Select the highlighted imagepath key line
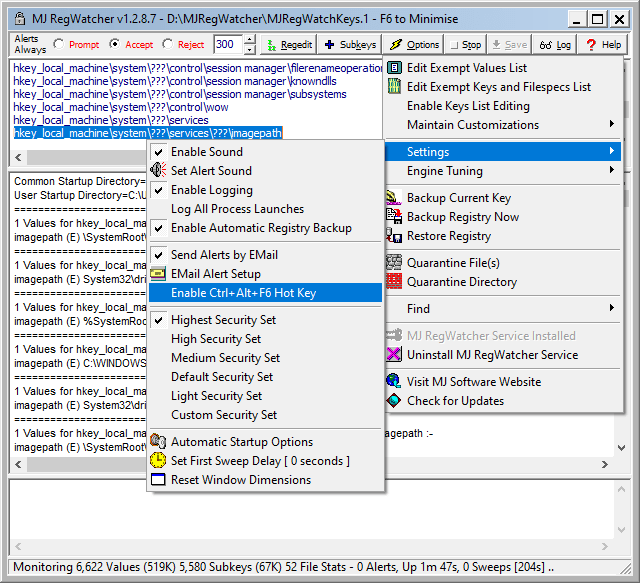Viewport: 640px width, 583px height. [x=148, y=133]
